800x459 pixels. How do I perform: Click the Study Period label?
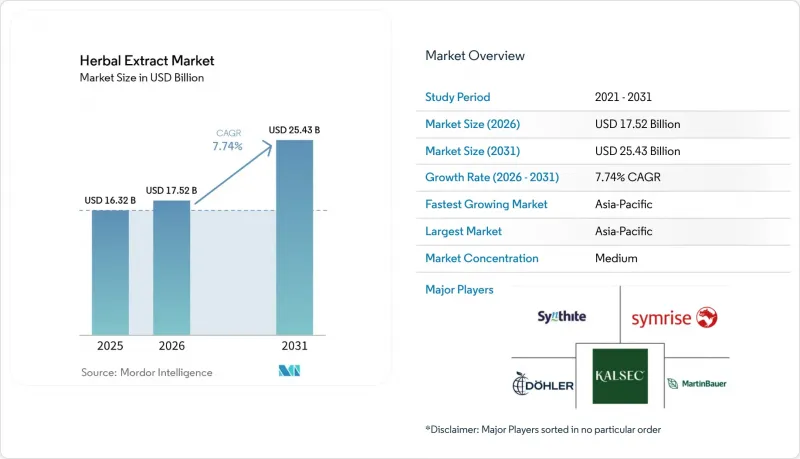pos(458,97)
